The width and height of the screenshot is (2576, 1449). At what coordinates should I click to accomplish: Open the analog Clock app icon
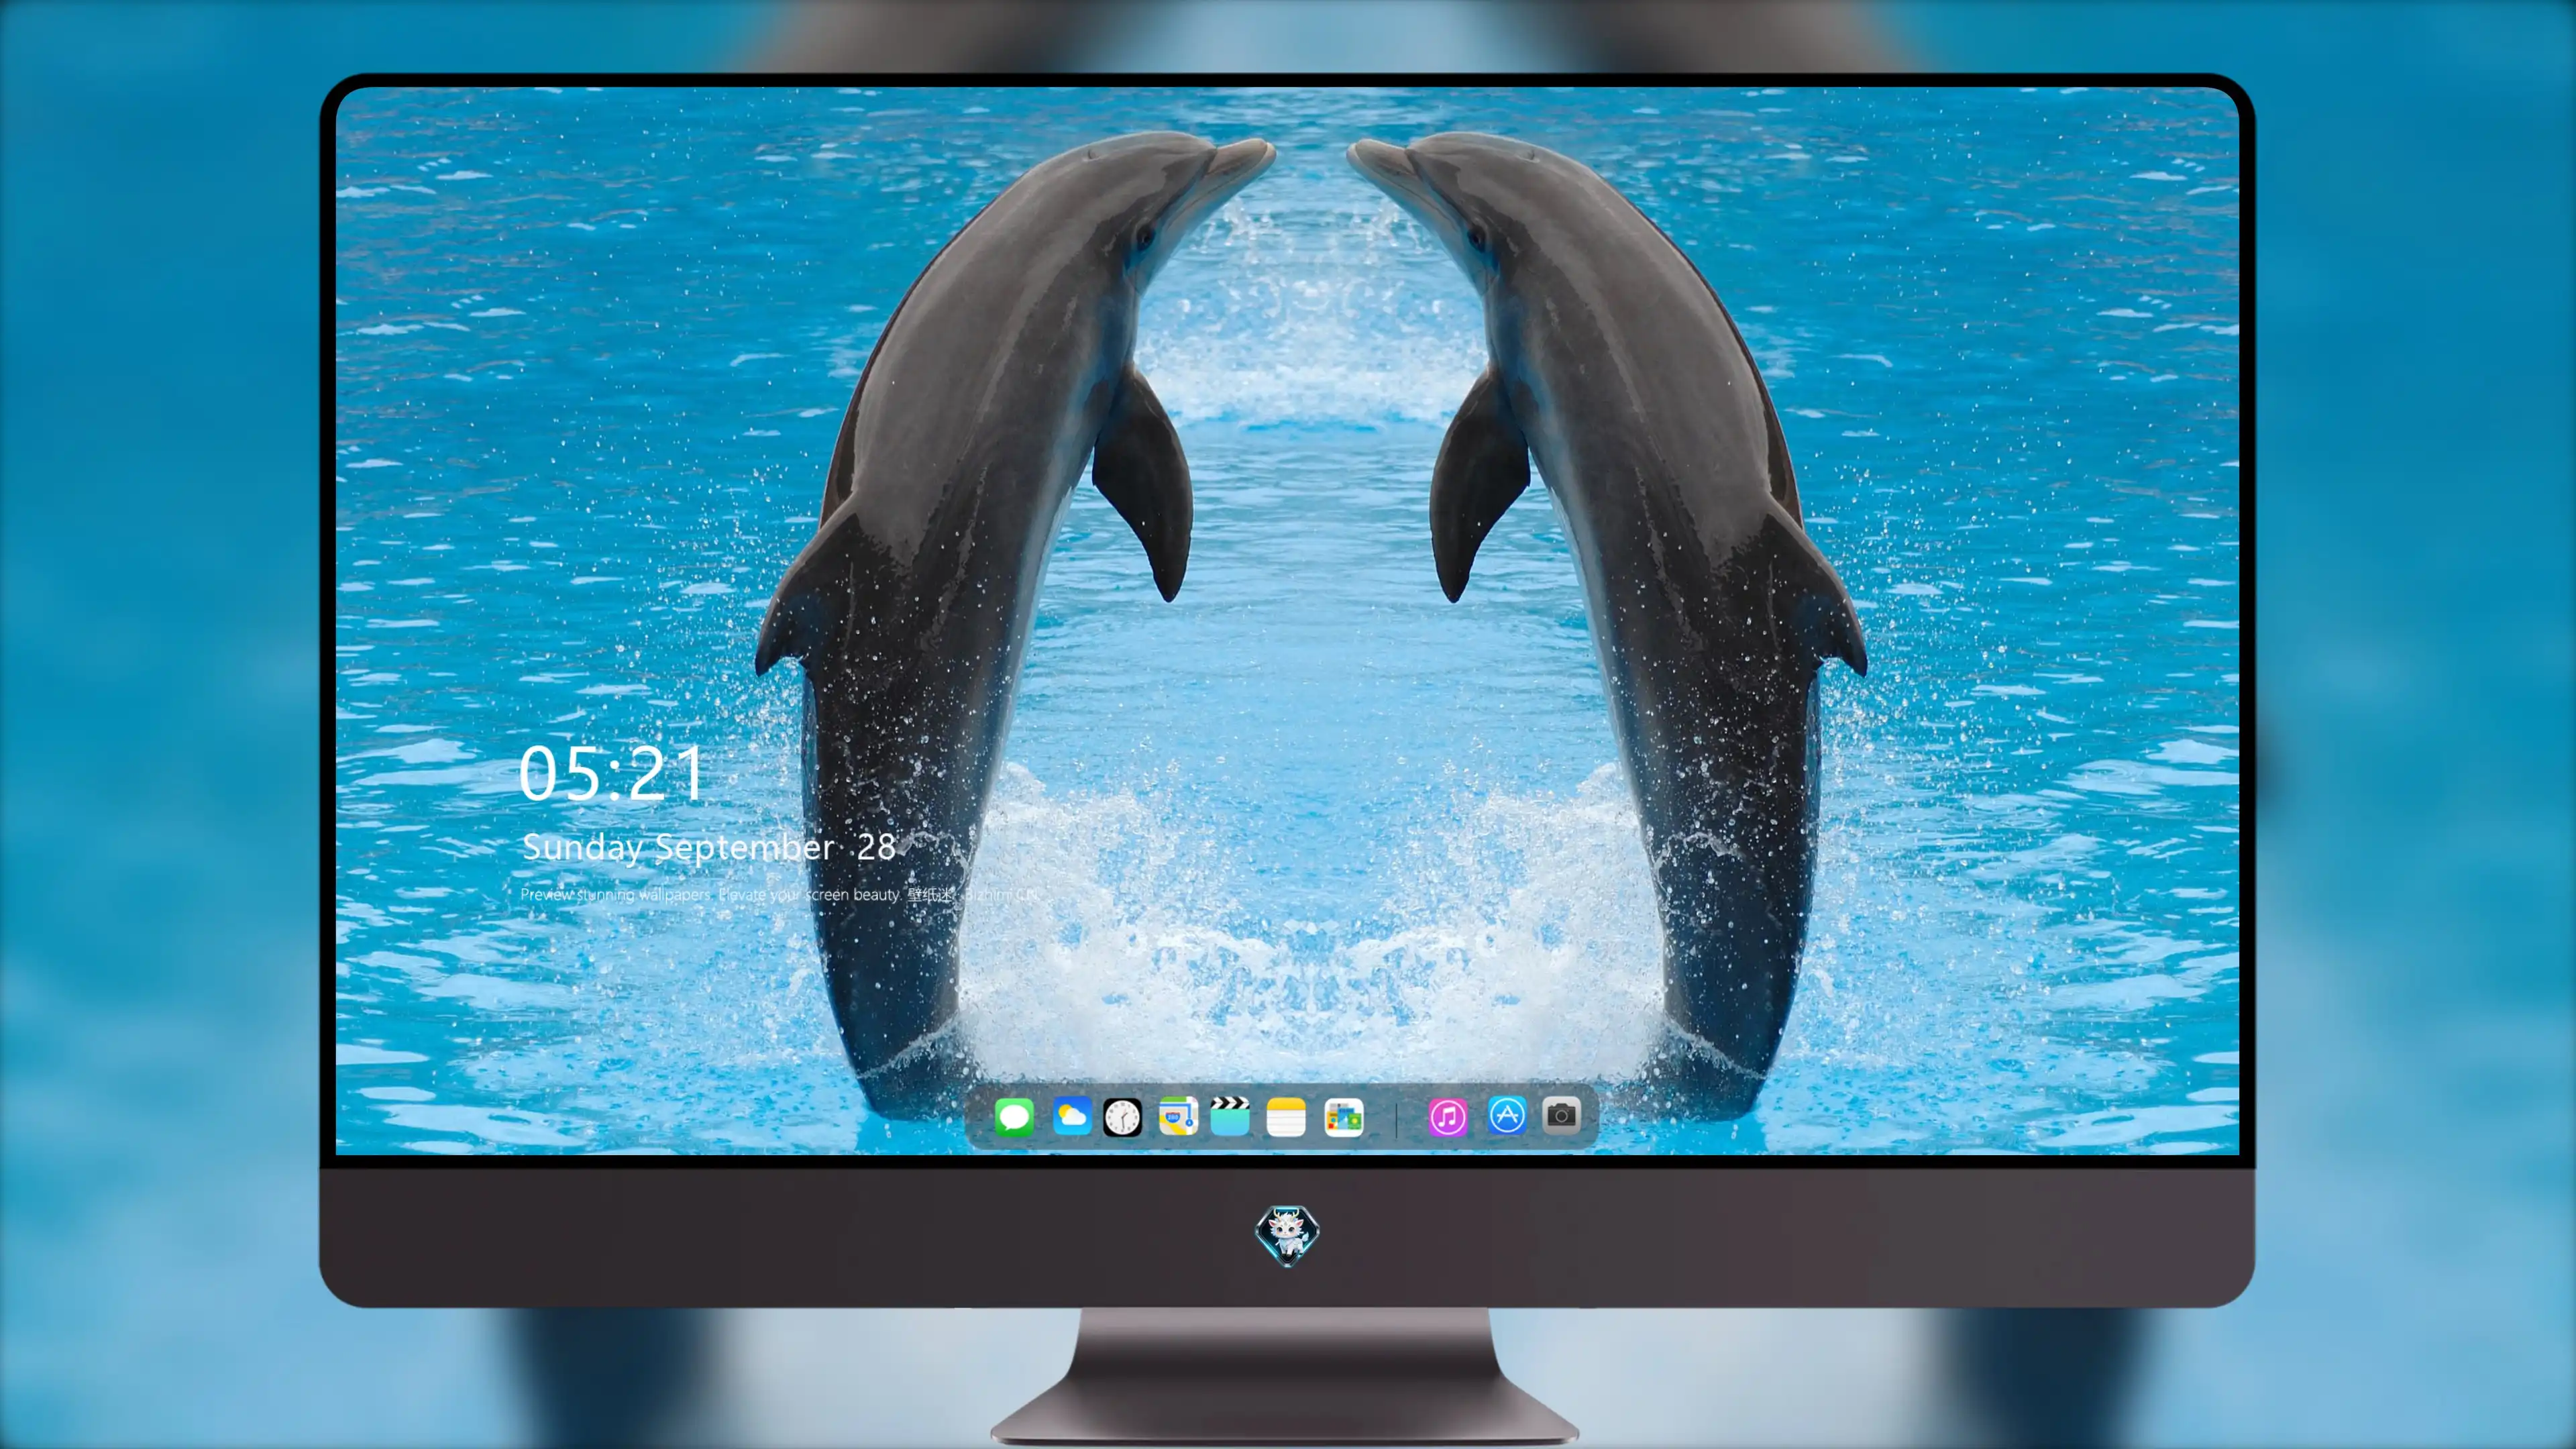[x=1122, y=1117]
